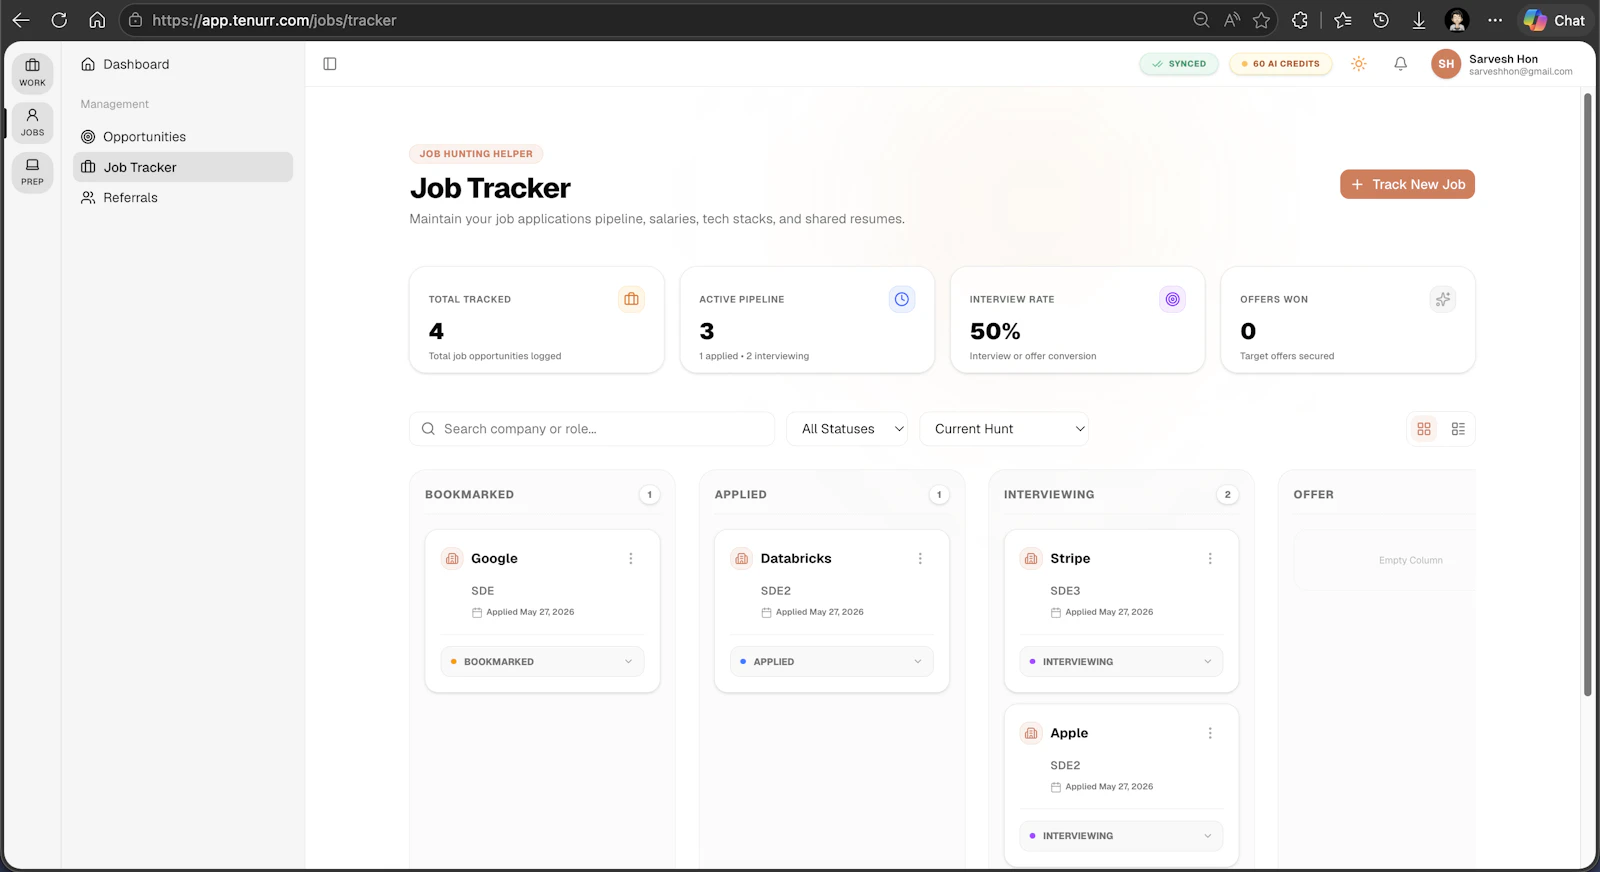This screenshot has height=872, width=1600.
Task: Go back using the browser back arrow
Action: pyautogui.click(x=21, y=20)
